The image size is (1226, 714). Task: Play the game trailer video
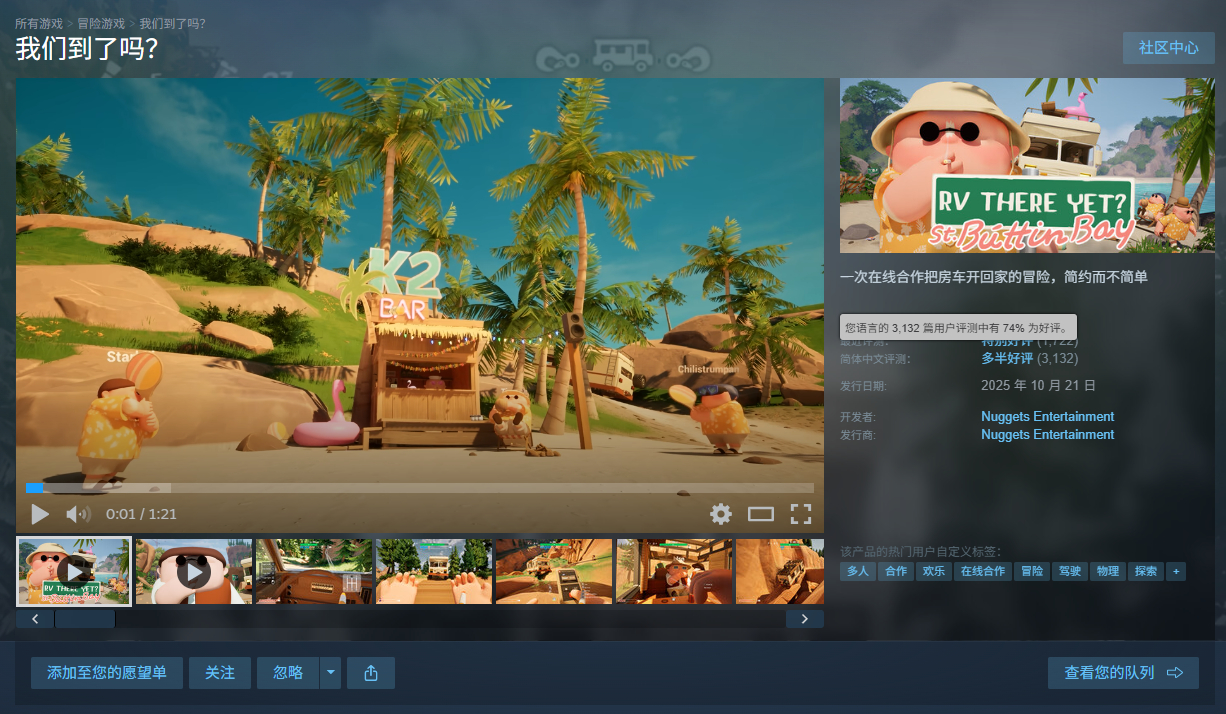tap(40, 514)
